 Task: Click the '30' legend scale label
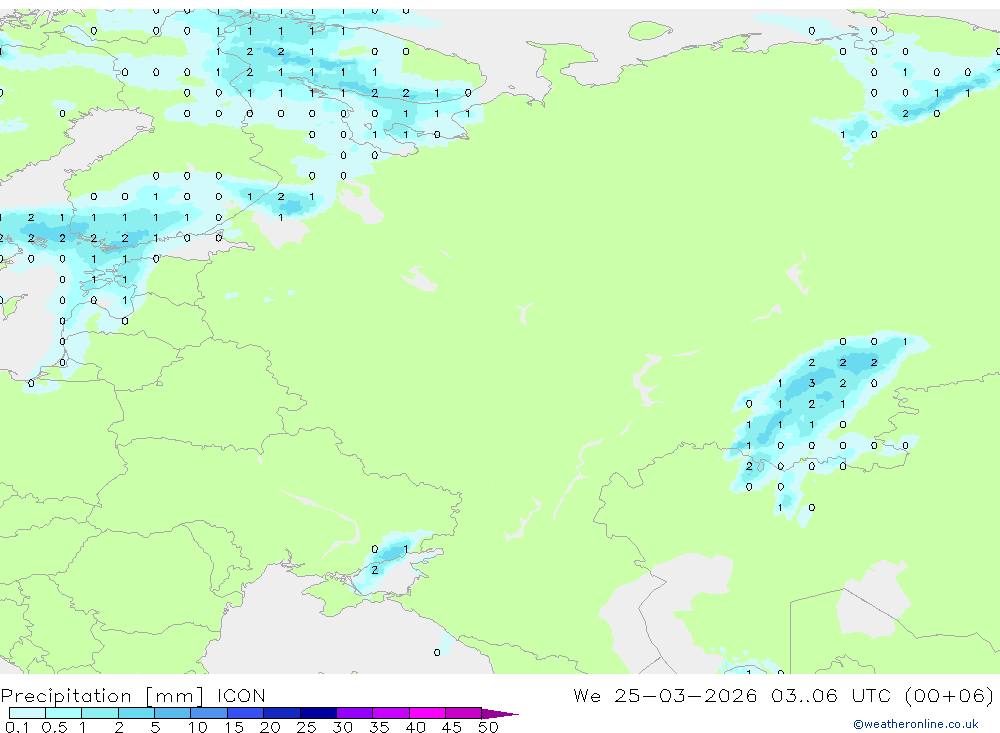[x=342, y=727]
